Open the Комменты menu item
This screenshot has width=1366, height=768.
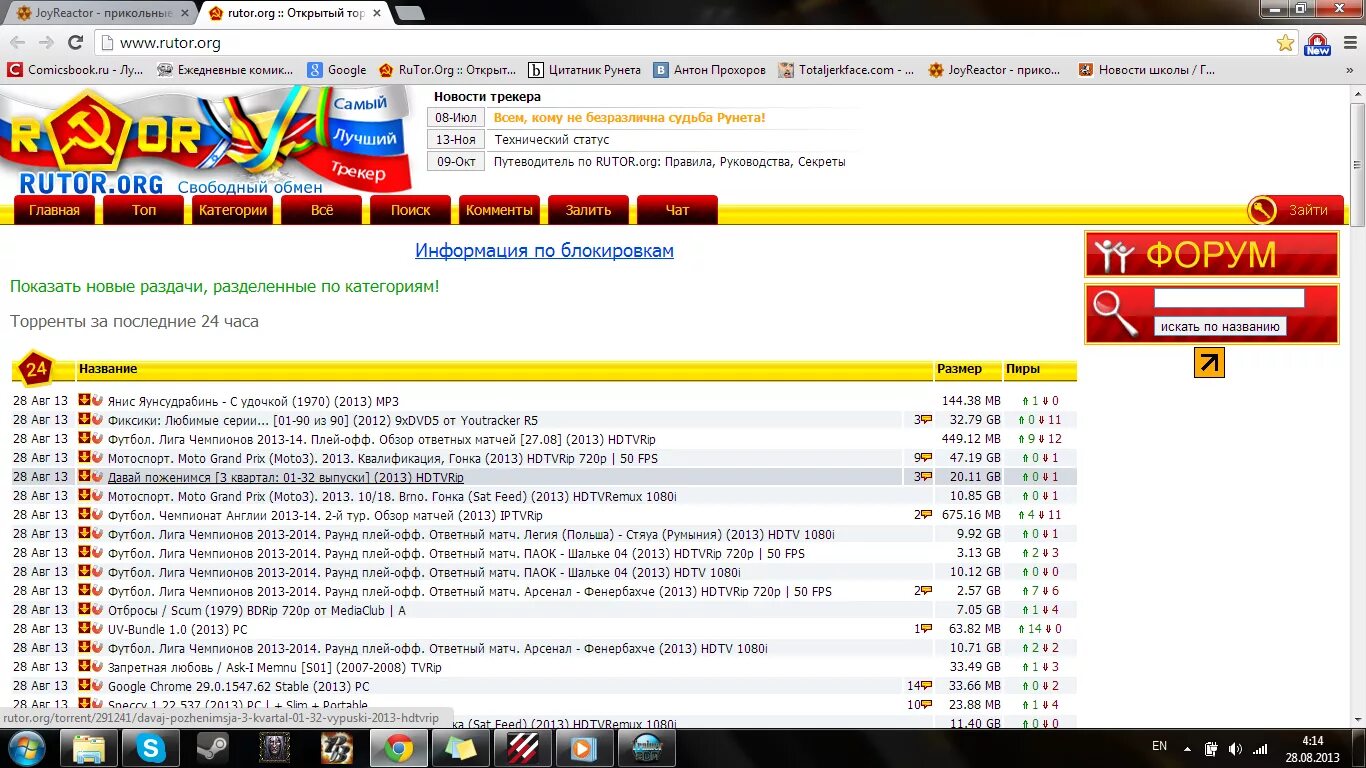point(499,210)
